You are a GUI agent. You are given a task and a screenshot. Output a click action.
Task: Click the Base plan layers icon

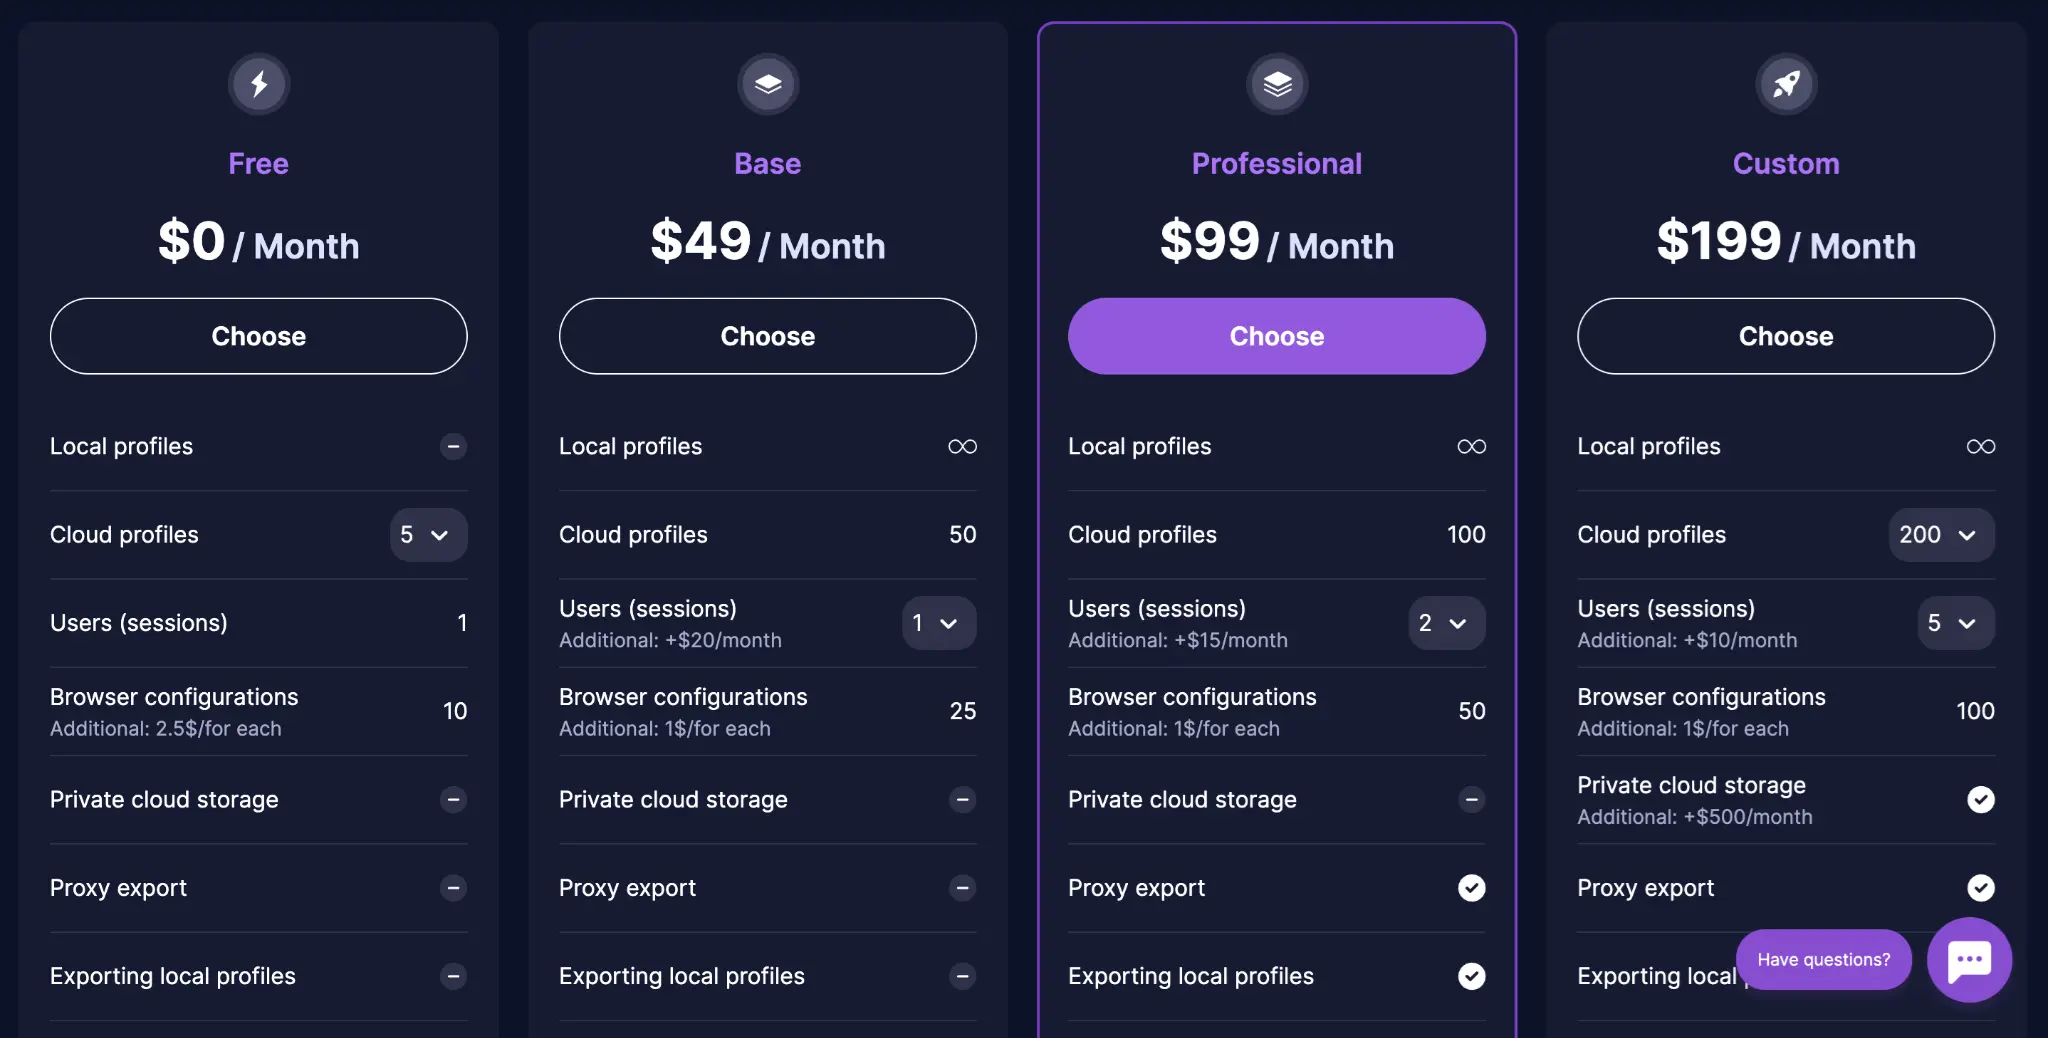tap(768, 84)
